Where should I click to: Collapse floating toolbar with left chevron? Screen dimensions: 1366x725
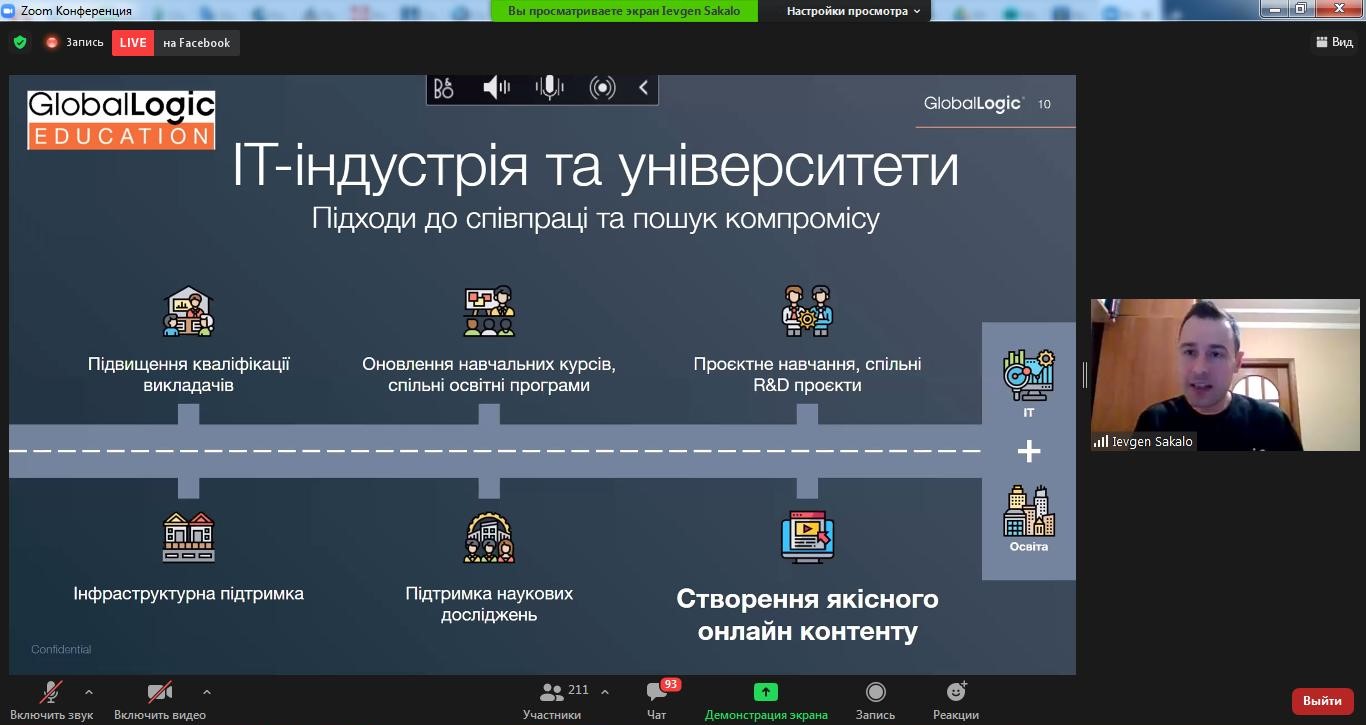click(x=643, y=88)
